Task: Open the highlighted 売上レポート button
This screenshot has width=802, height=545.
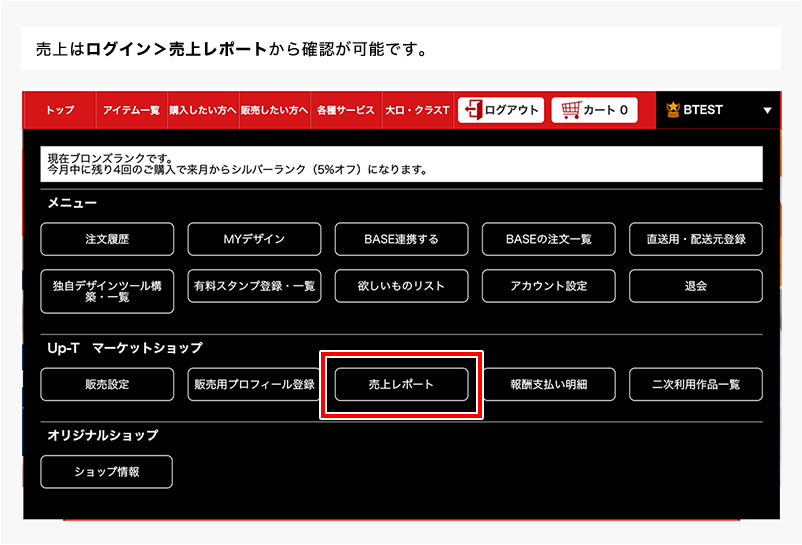Action: click(401, 385)
